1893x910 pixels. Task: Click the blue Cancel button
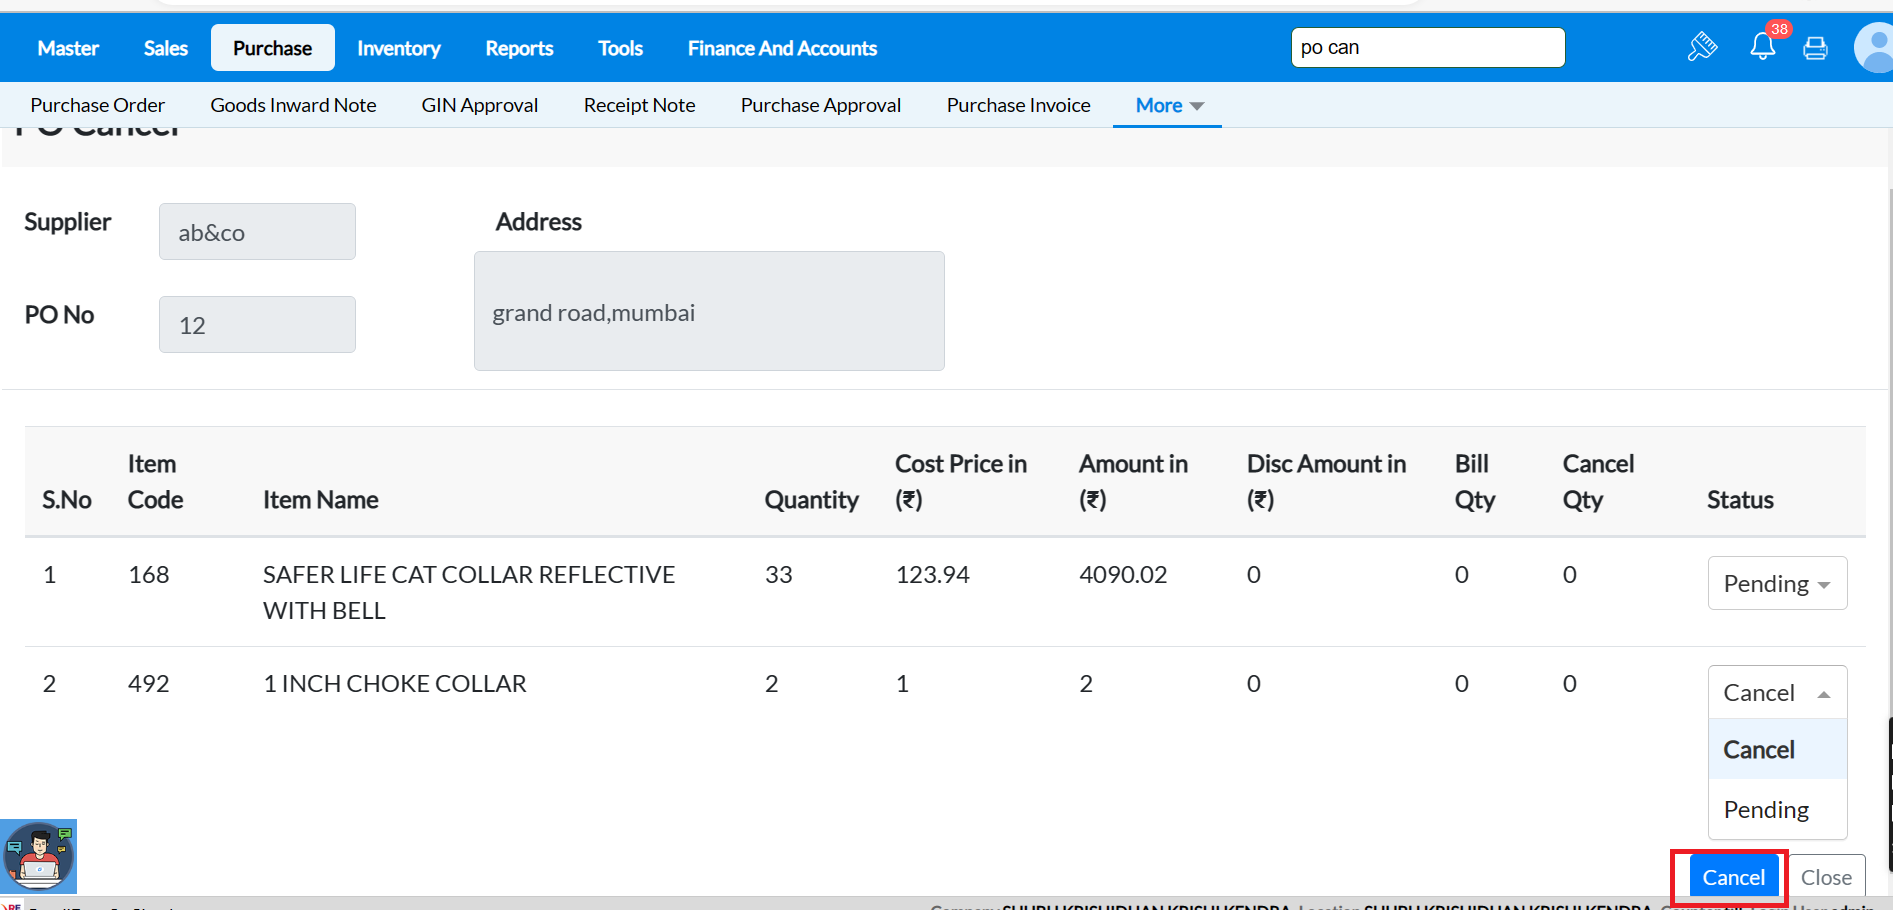pyautogui.click(x=1733, y=877)
